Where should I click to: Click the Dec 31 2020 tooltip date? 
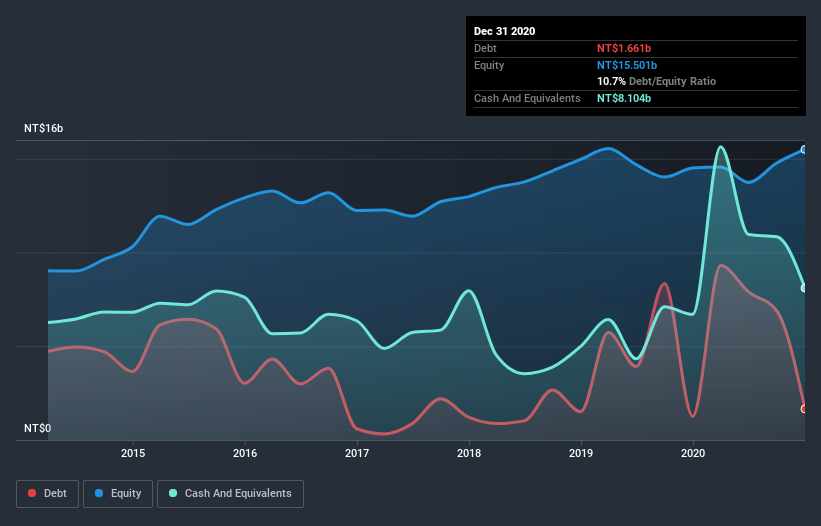[504, 31]
